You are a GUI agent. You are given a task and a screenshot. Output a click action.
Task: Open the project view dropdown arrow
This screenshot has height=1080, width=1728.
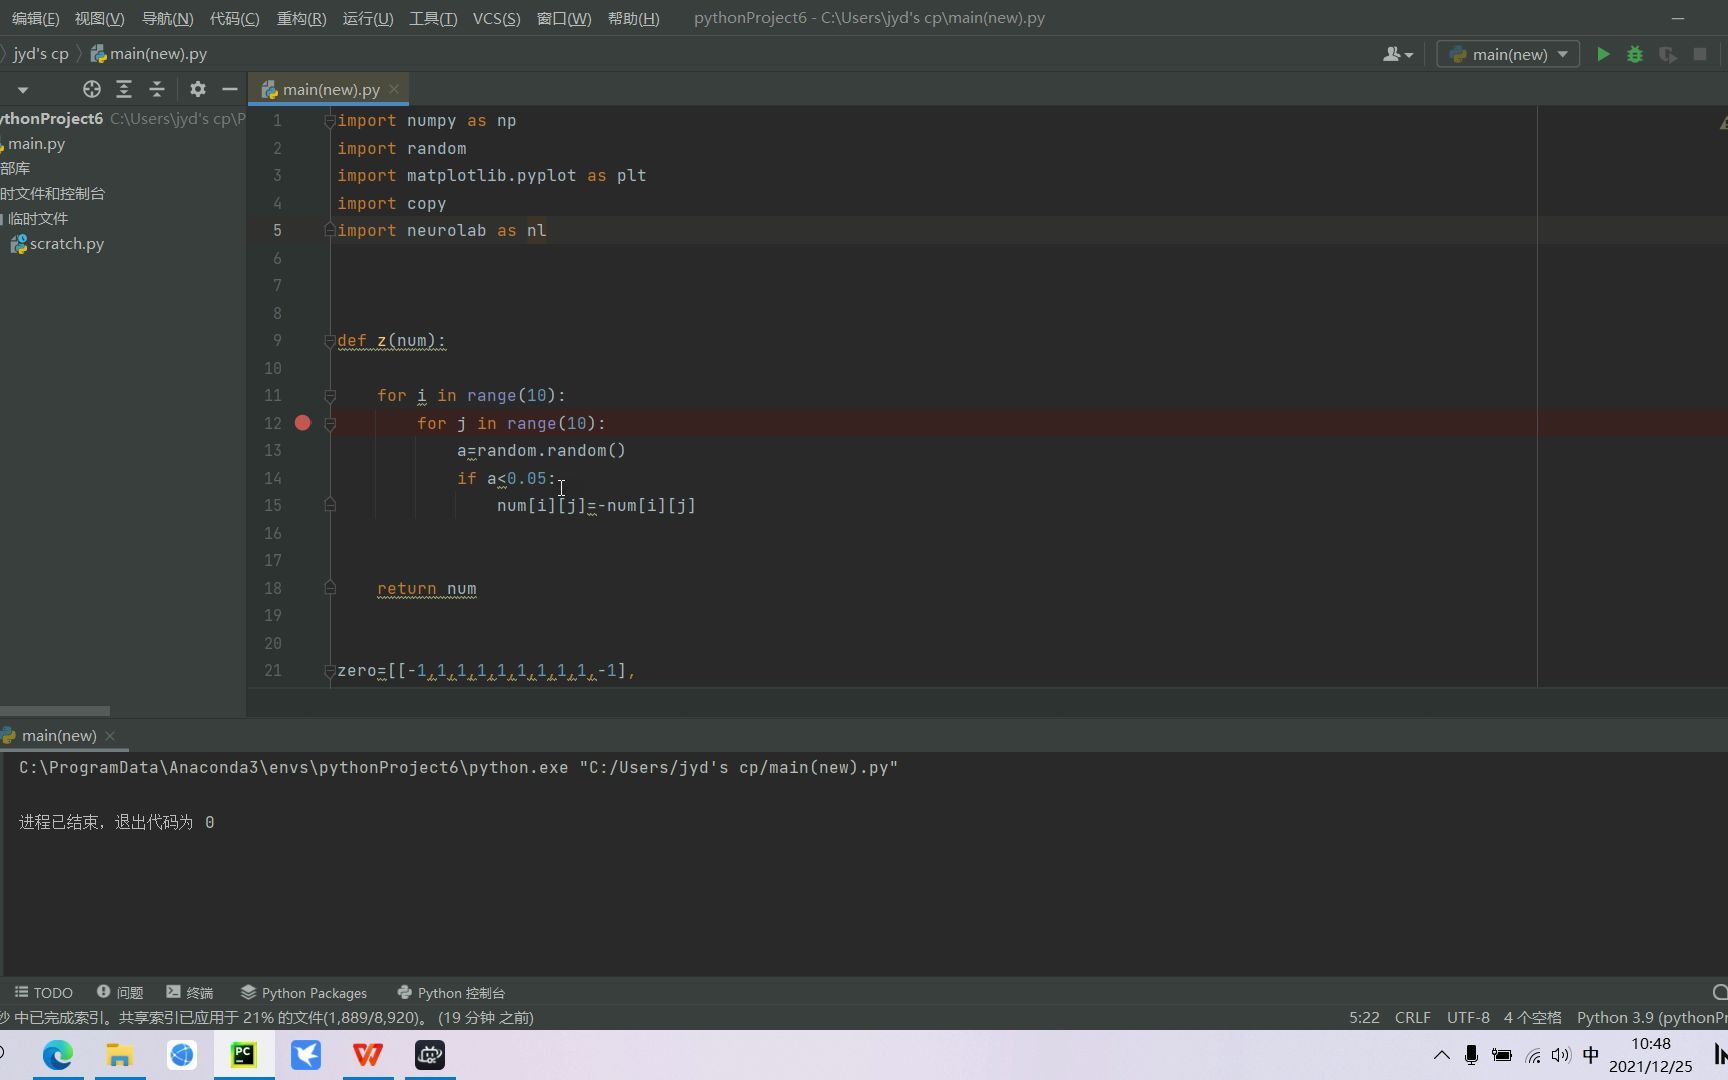click(x=22, y=89)
